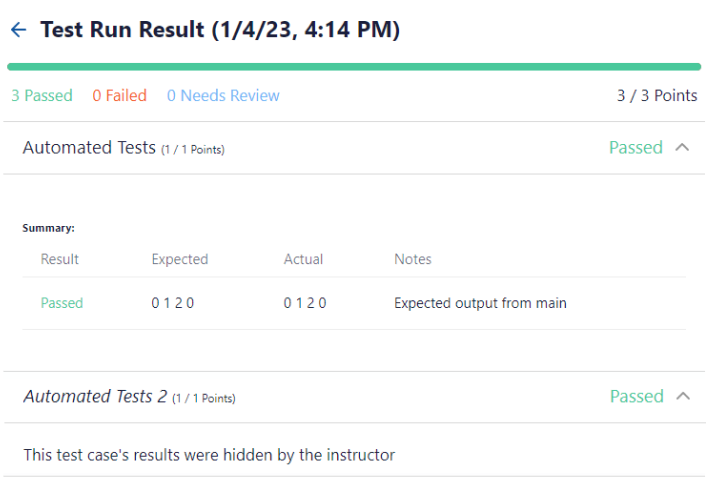Show the 0 Failed tests
718x491 pixels.
coord(119,96)
